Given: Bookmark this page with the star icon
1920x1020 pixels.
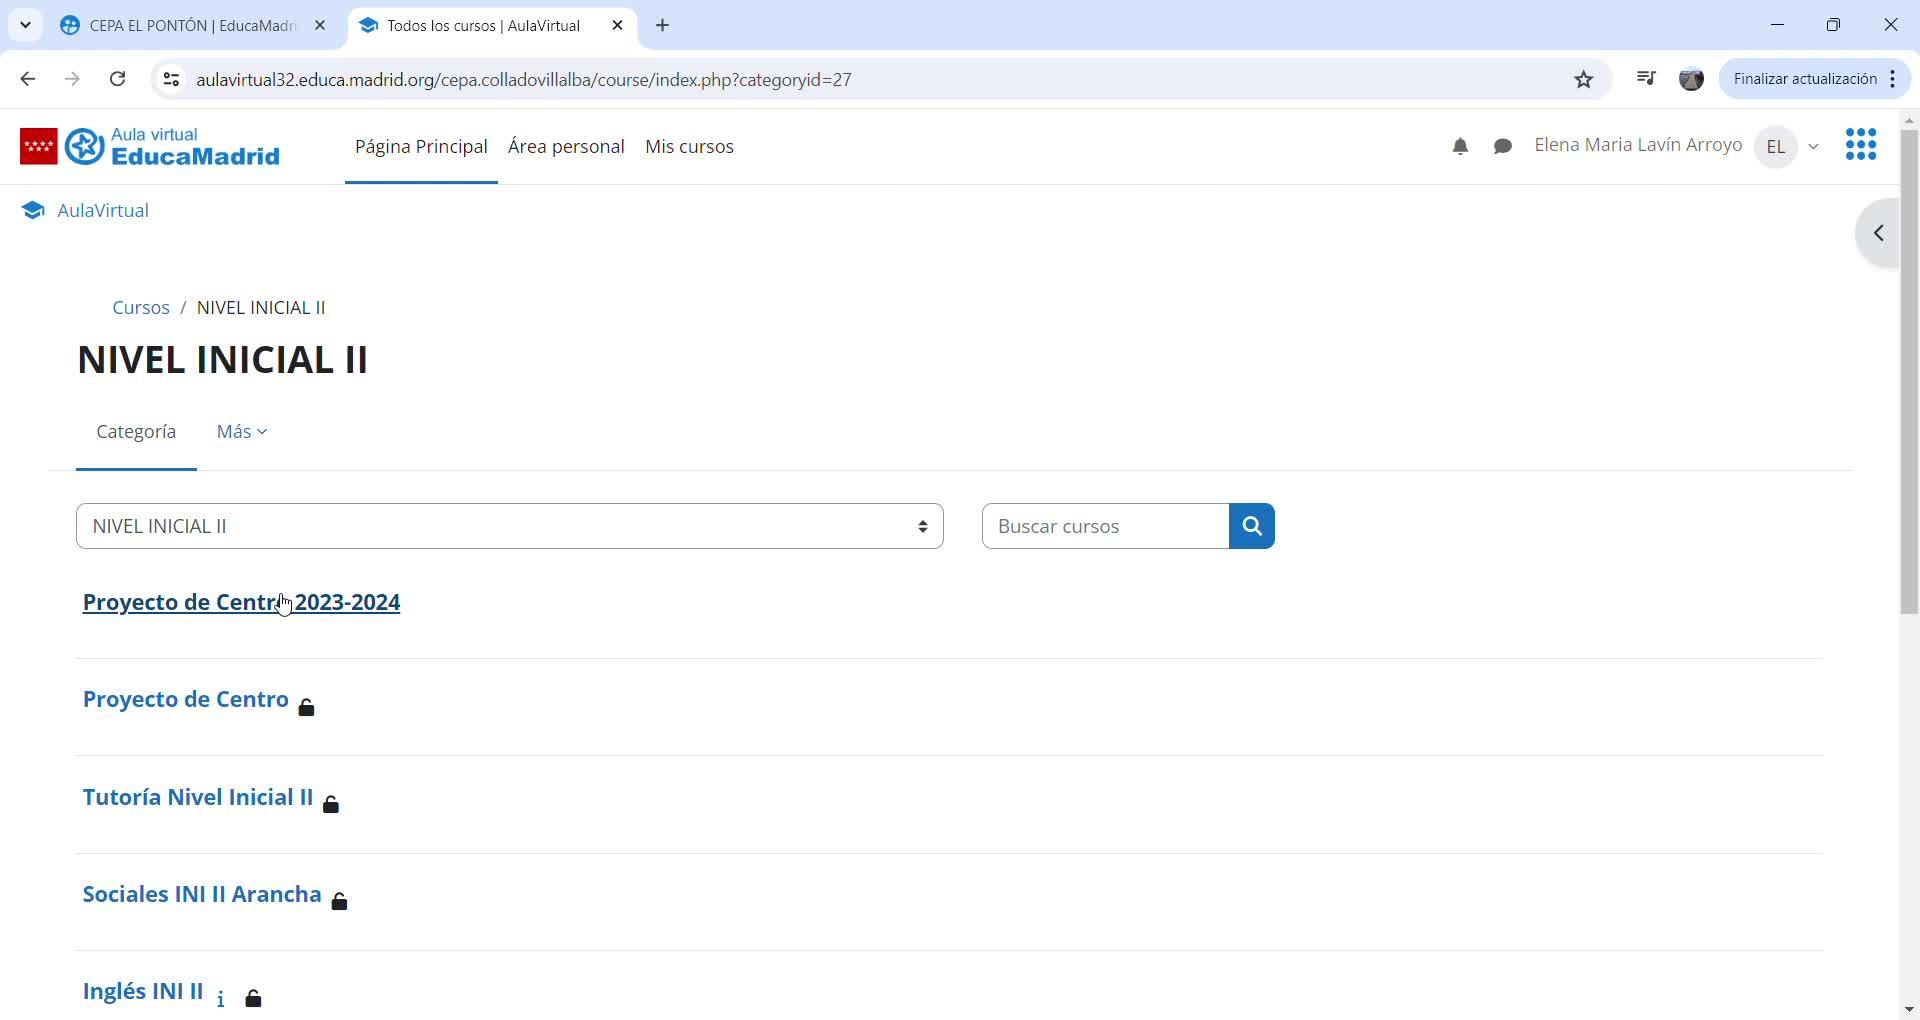Looking at the screenshot, I should click(1584, 79).
